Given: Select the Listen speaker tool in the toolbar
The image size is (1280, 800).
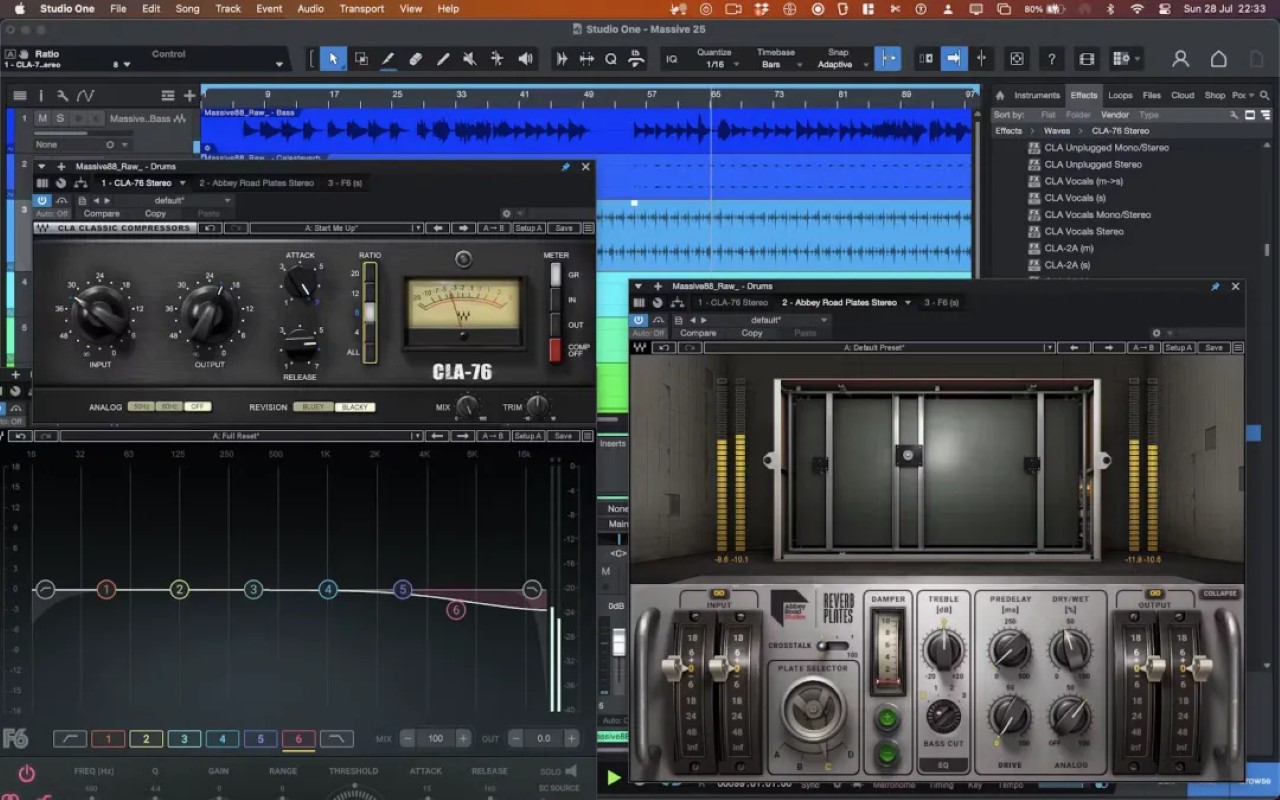Looking at the screenshot, I should [x=525, y=59].
